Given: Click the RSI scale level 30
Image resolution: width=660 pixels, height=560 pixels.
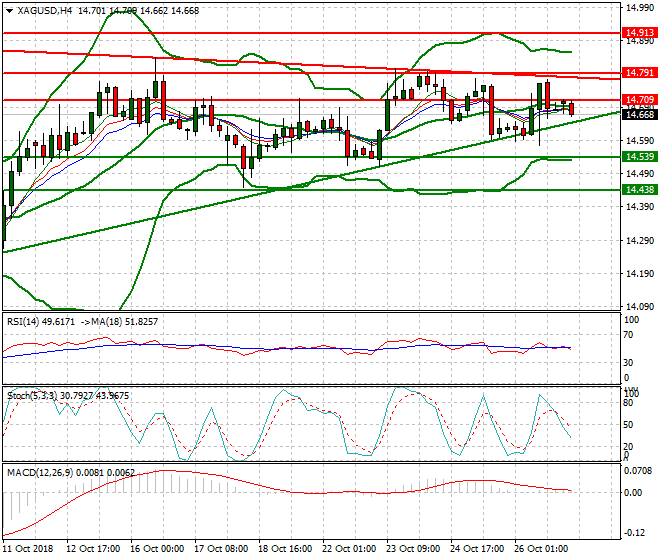Looking at the screenshot, I should 628,363.
